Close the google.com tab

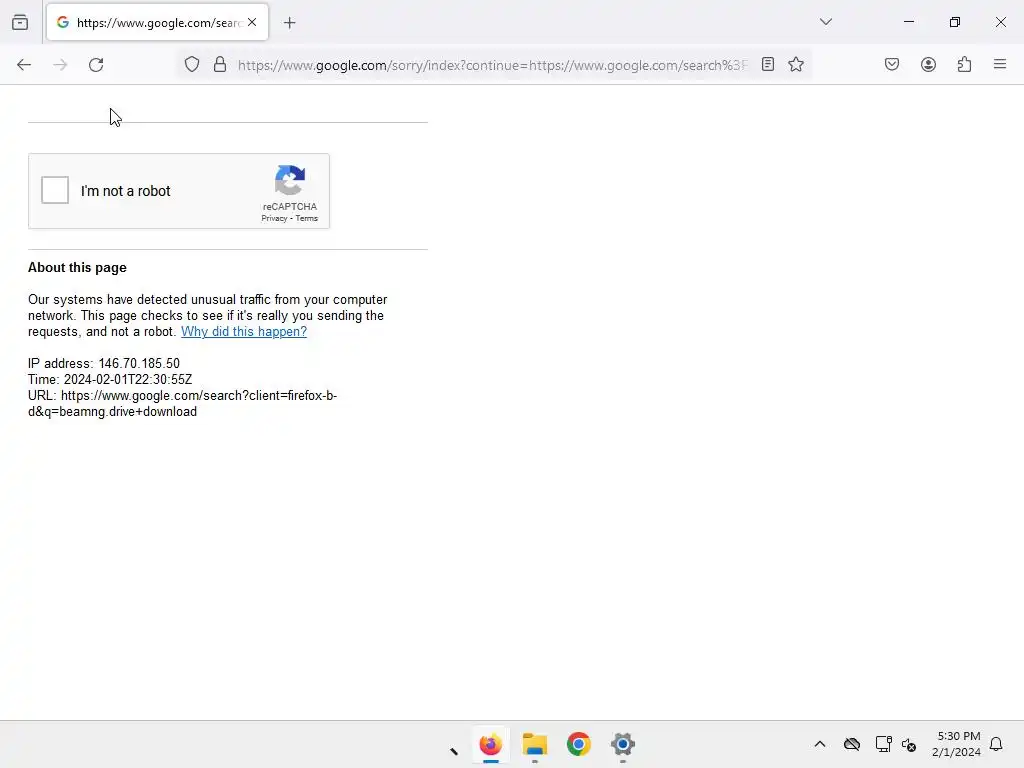coord(252,22)
